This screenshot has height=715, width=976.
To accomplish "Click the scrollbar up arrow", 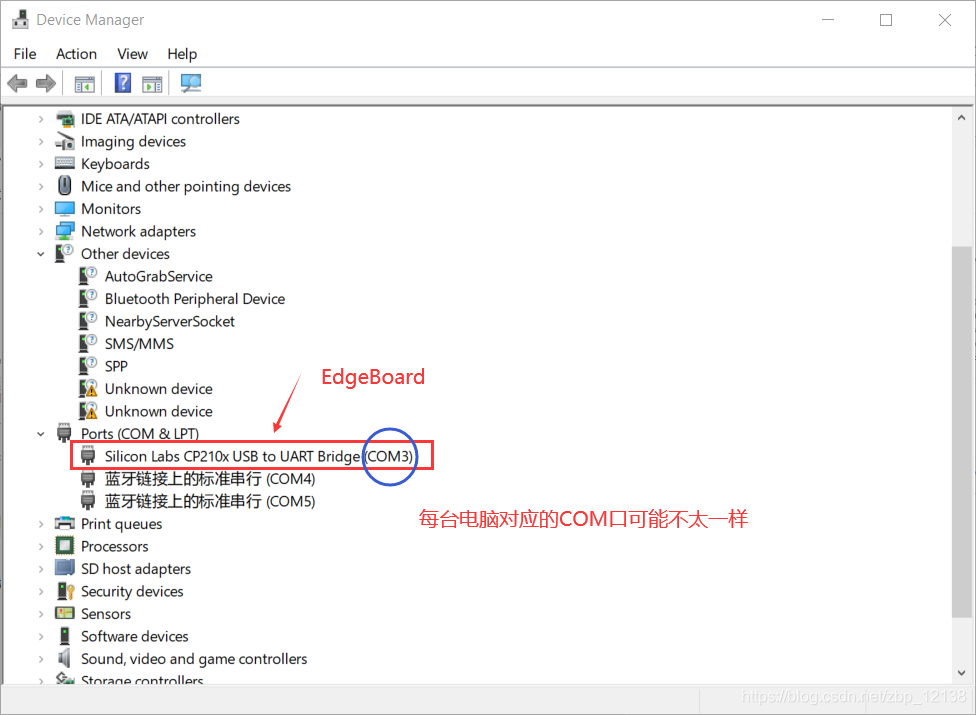I will point(961,118).
